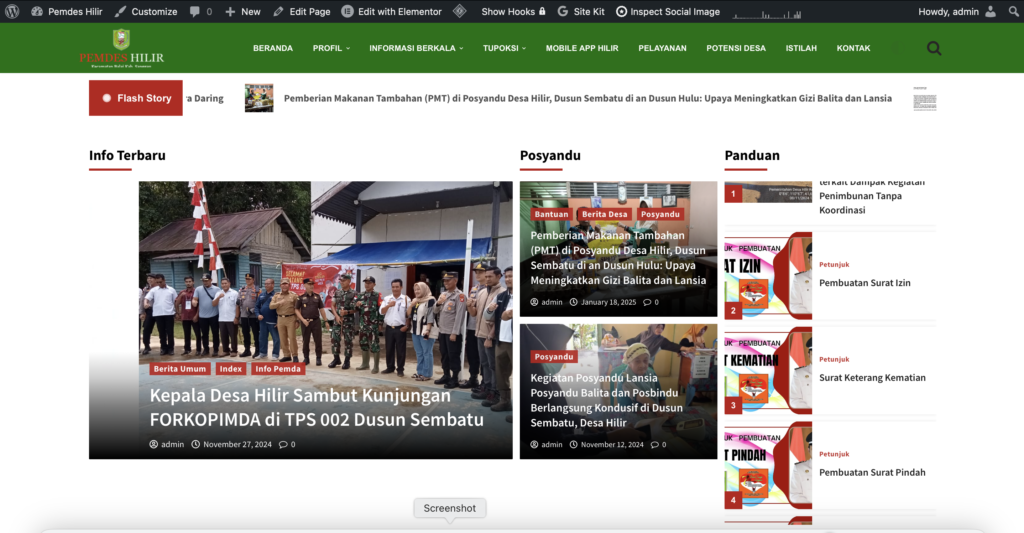This screenshot has height=533, width=1024.
Task: Open Pembuatan Surat Pindah guide
Action: point(872,472)
